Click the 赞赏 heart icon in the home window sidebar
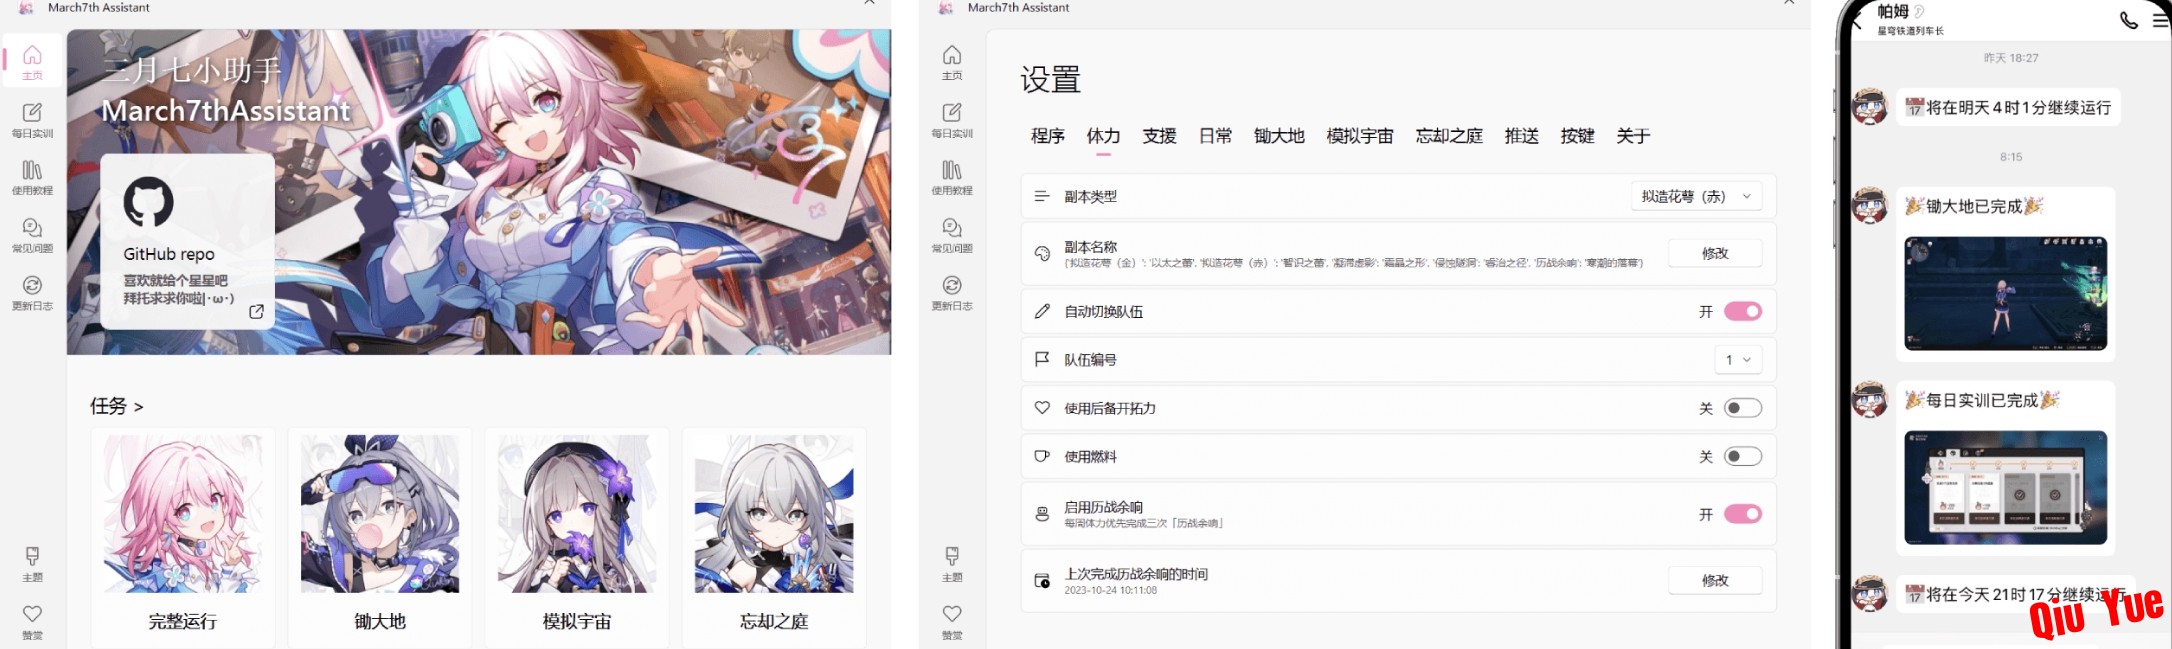This screenshot has width=2172, height=649. pos(32,613)
